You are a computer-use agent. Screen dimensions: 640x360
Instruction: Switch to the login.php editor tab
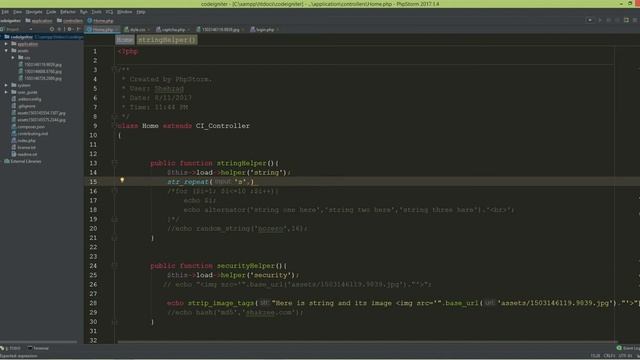pyautogui.click(x=265, y=29)
